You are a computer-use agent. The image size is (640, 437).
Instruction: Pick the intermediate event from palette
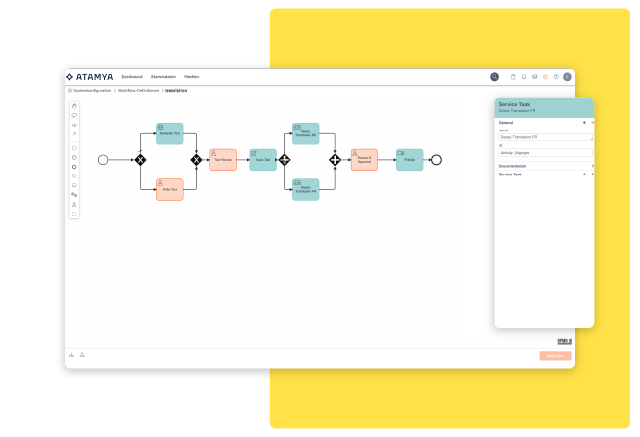point(74,157)
